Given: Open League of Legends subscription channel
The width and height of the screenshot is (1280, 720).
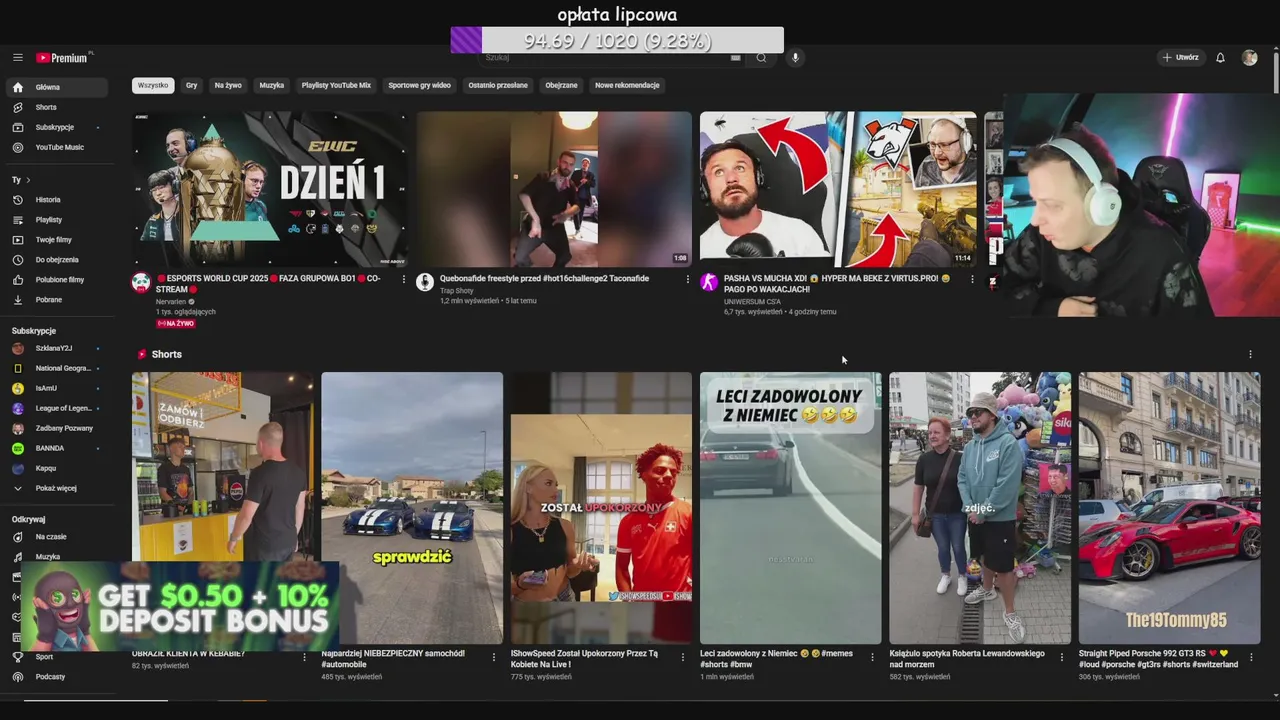Looking at the screenshot, I should [x=56, y=408].
